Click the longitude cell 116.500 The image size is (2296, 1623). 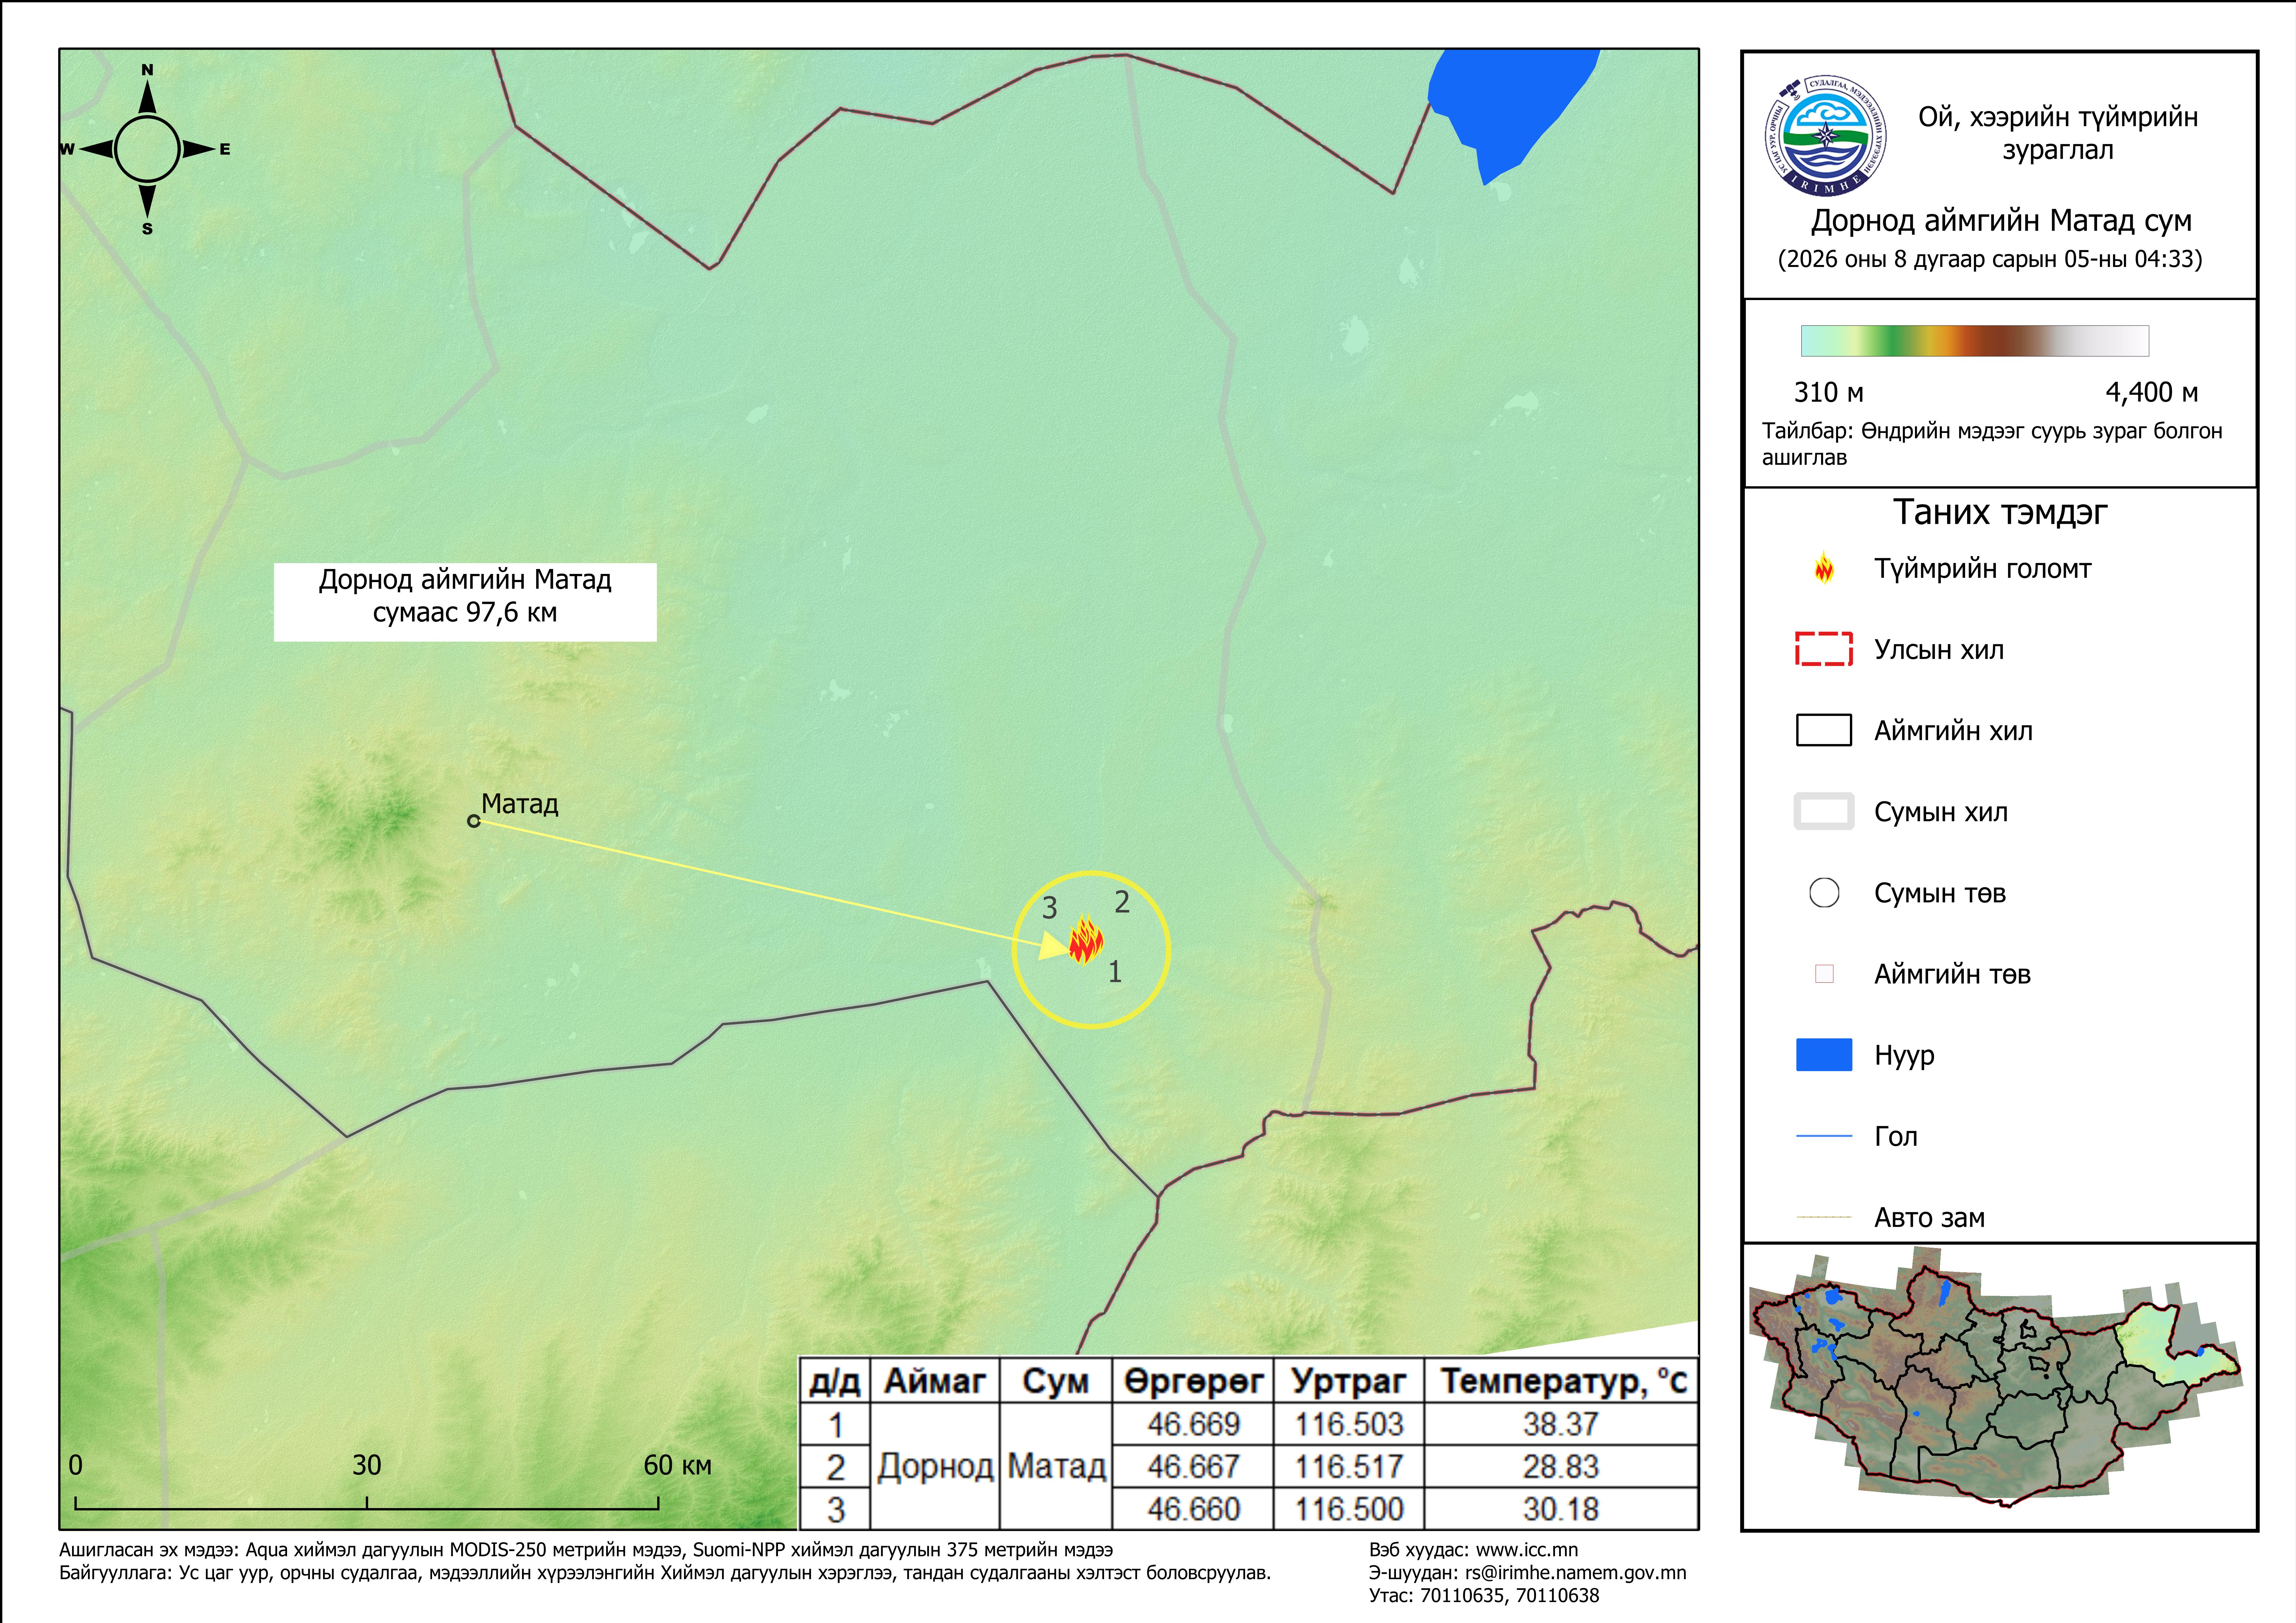coord(1349,1509)
